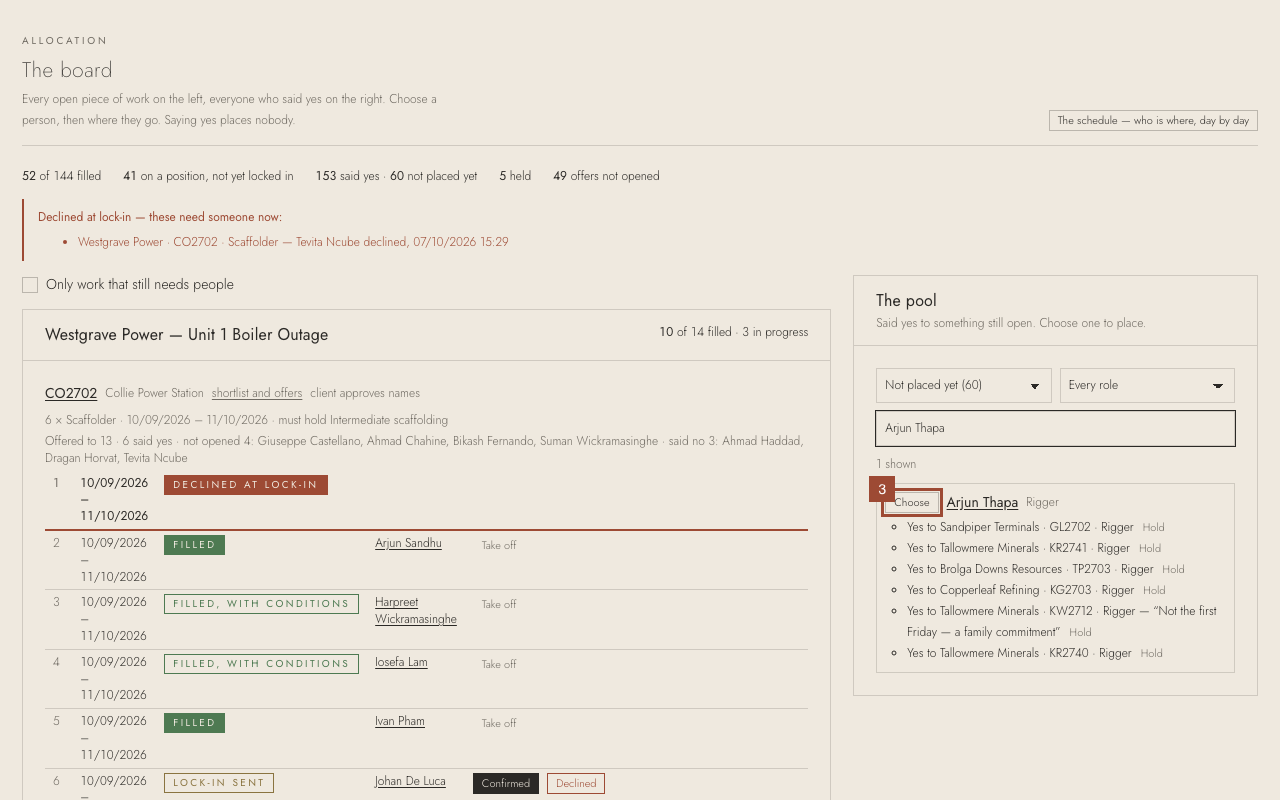Image resolution: width=1280 pixels, height=800 pixels.
Task: Hold Arjun Thapa for Copperleaf Refining KG2703
Action: (x=1154, y=590)
